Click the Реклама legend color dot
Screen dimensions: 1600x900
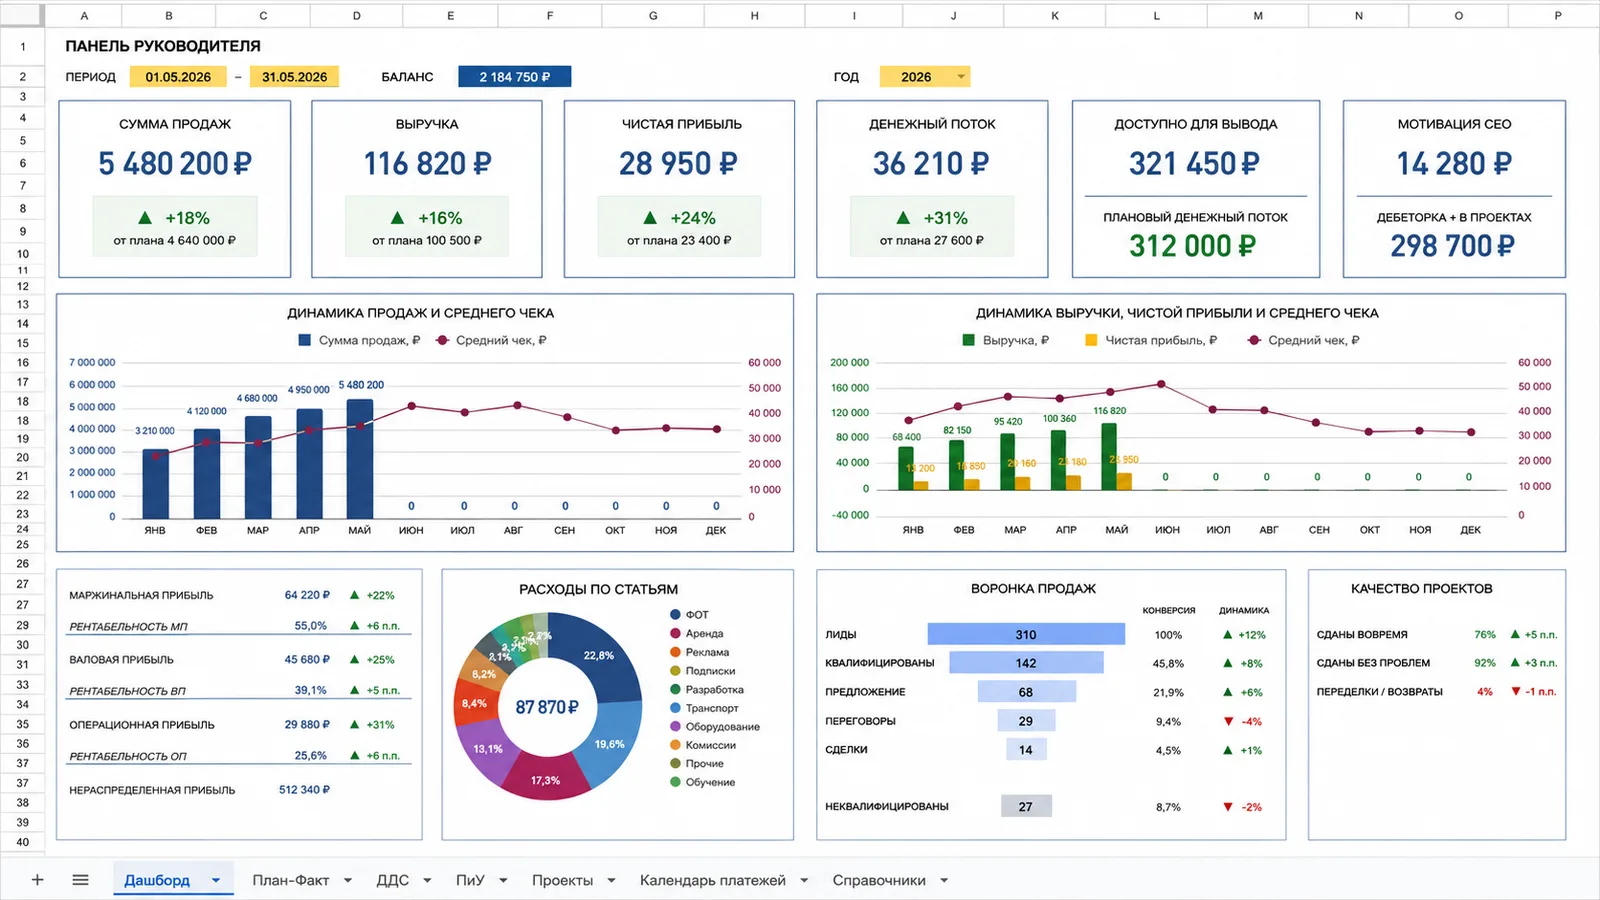click(x=675, y=652)
